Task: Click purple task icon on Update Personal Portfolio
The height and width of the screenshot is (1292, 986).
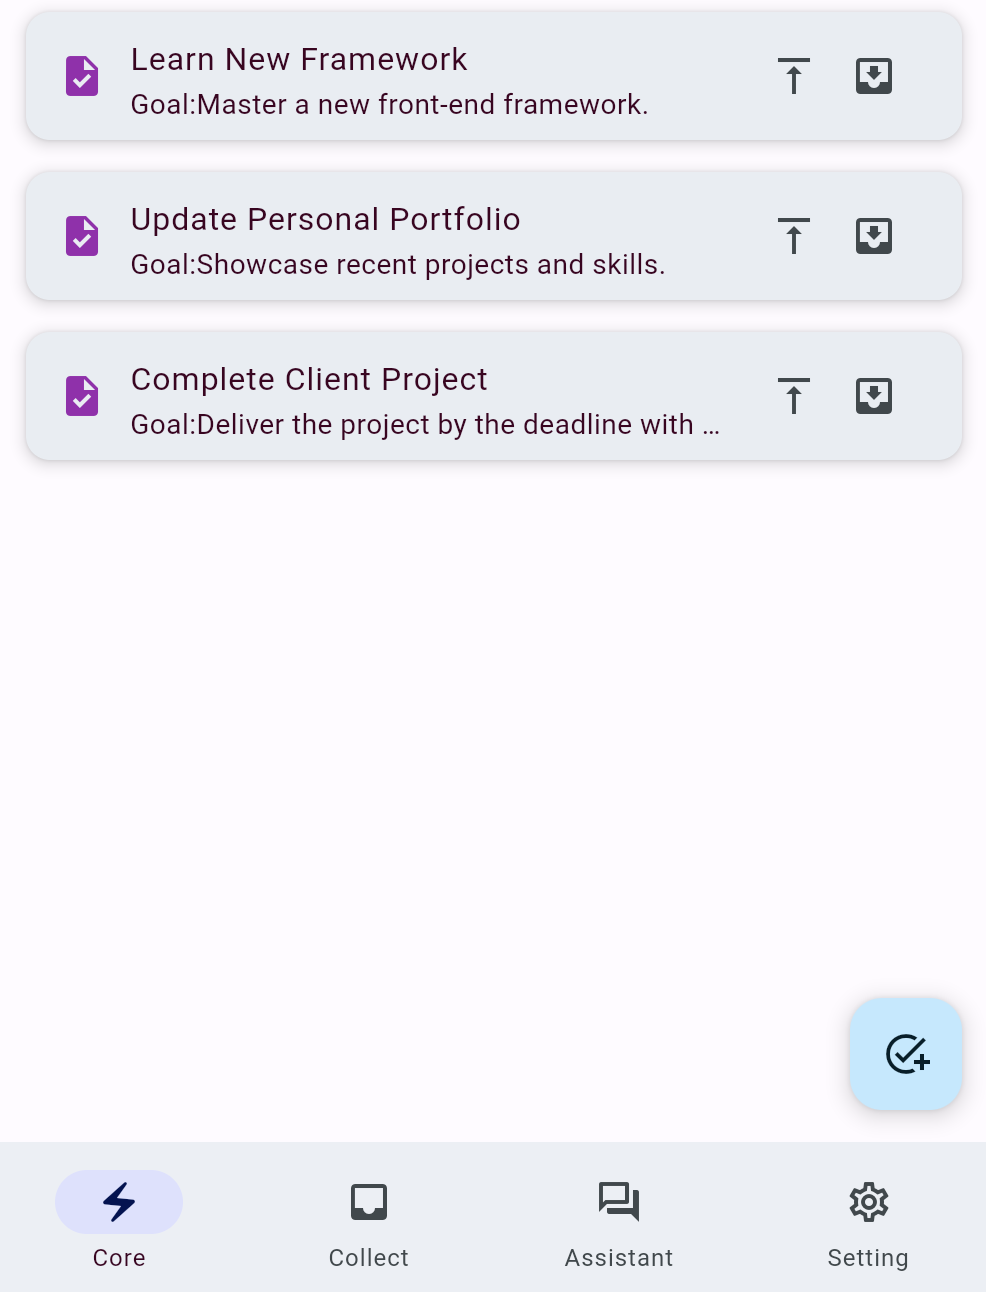Action: point(82,236)
